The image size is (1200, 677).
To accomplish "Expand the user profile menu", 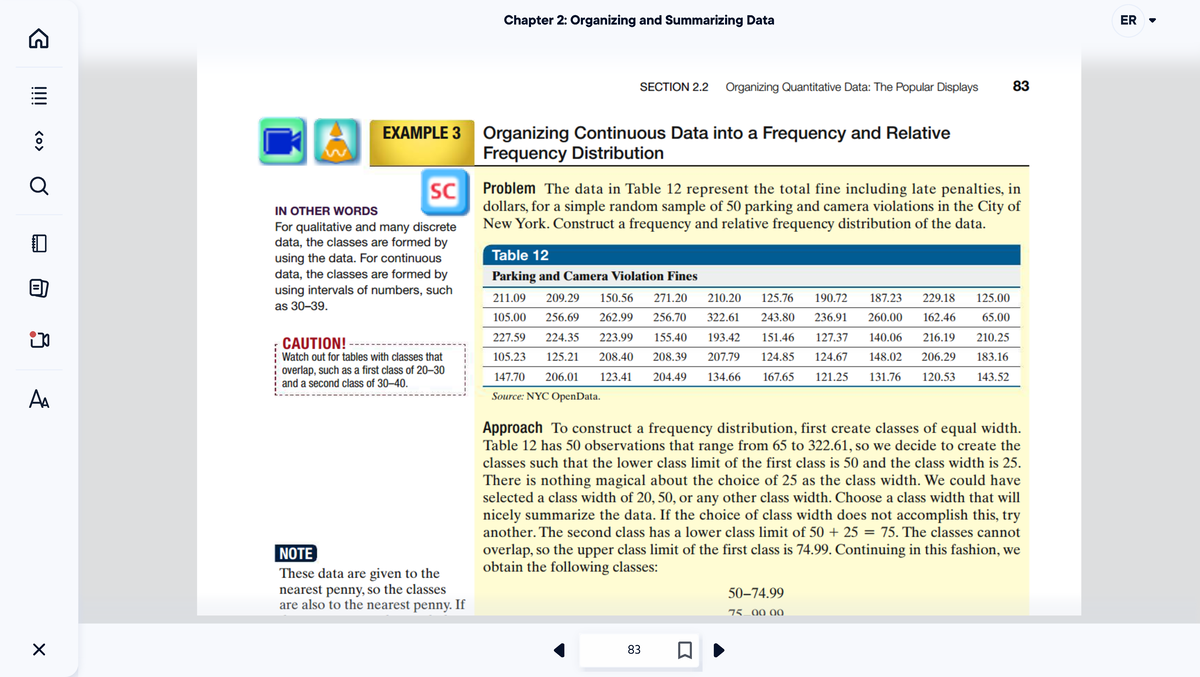I will 1135,20.
